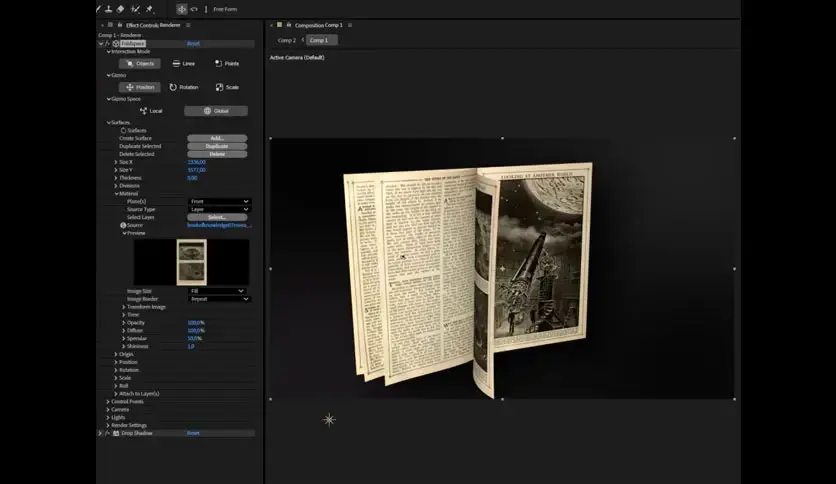Select the Roto Brush tool in toolbar

(135, 9)
